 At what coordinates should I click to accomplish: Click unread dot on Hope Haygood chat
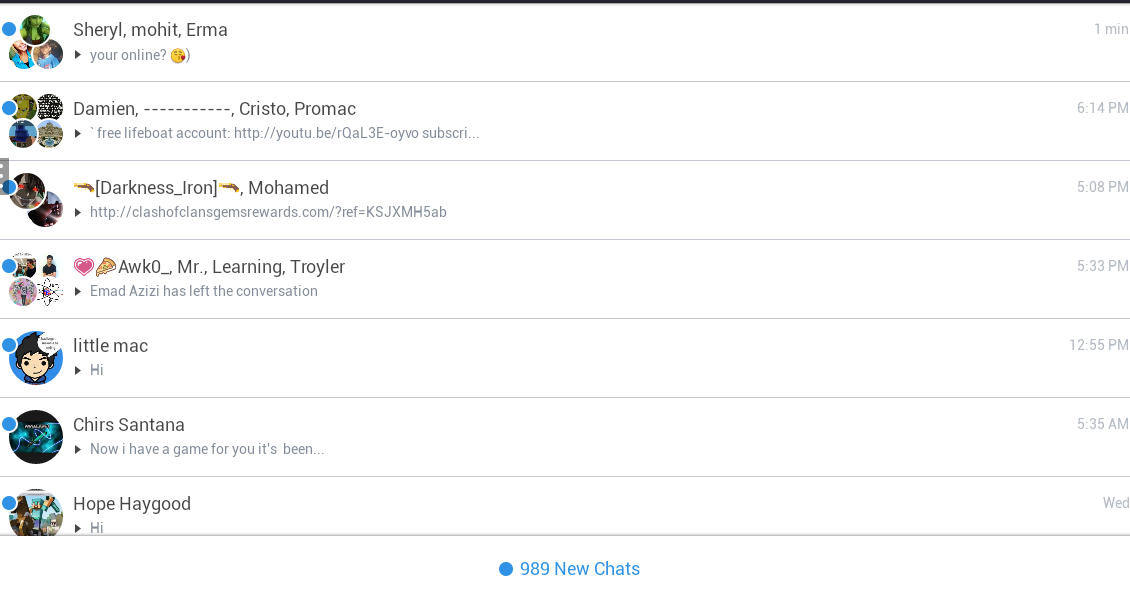click(x=9, y=503)
